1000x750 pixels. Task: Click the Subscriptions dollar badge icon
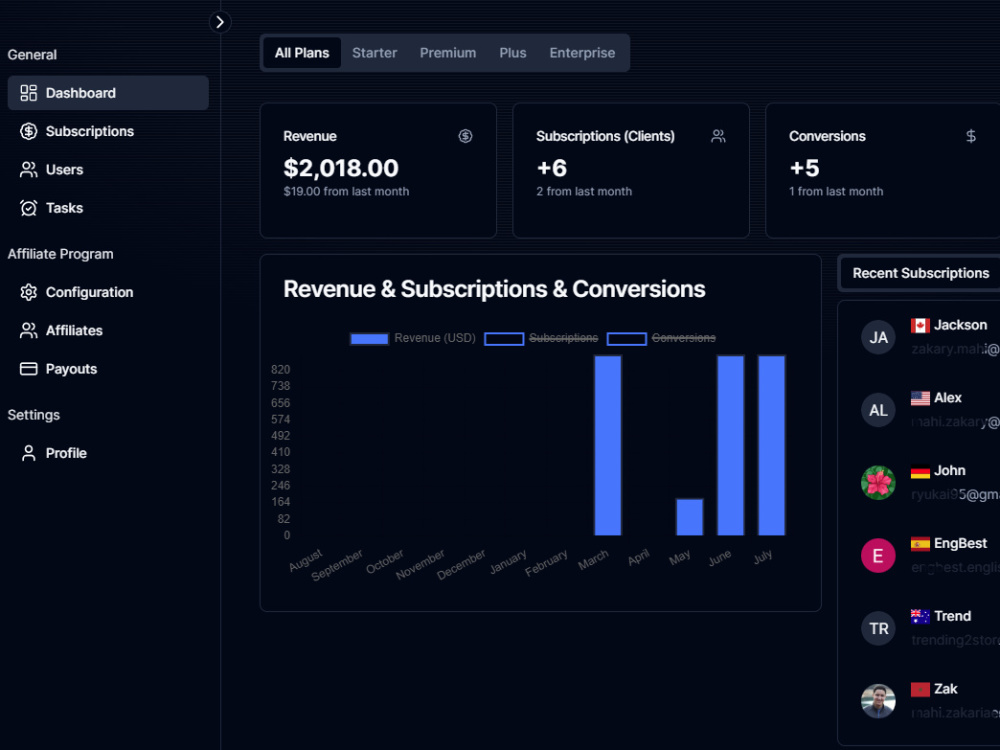(29, 131)
